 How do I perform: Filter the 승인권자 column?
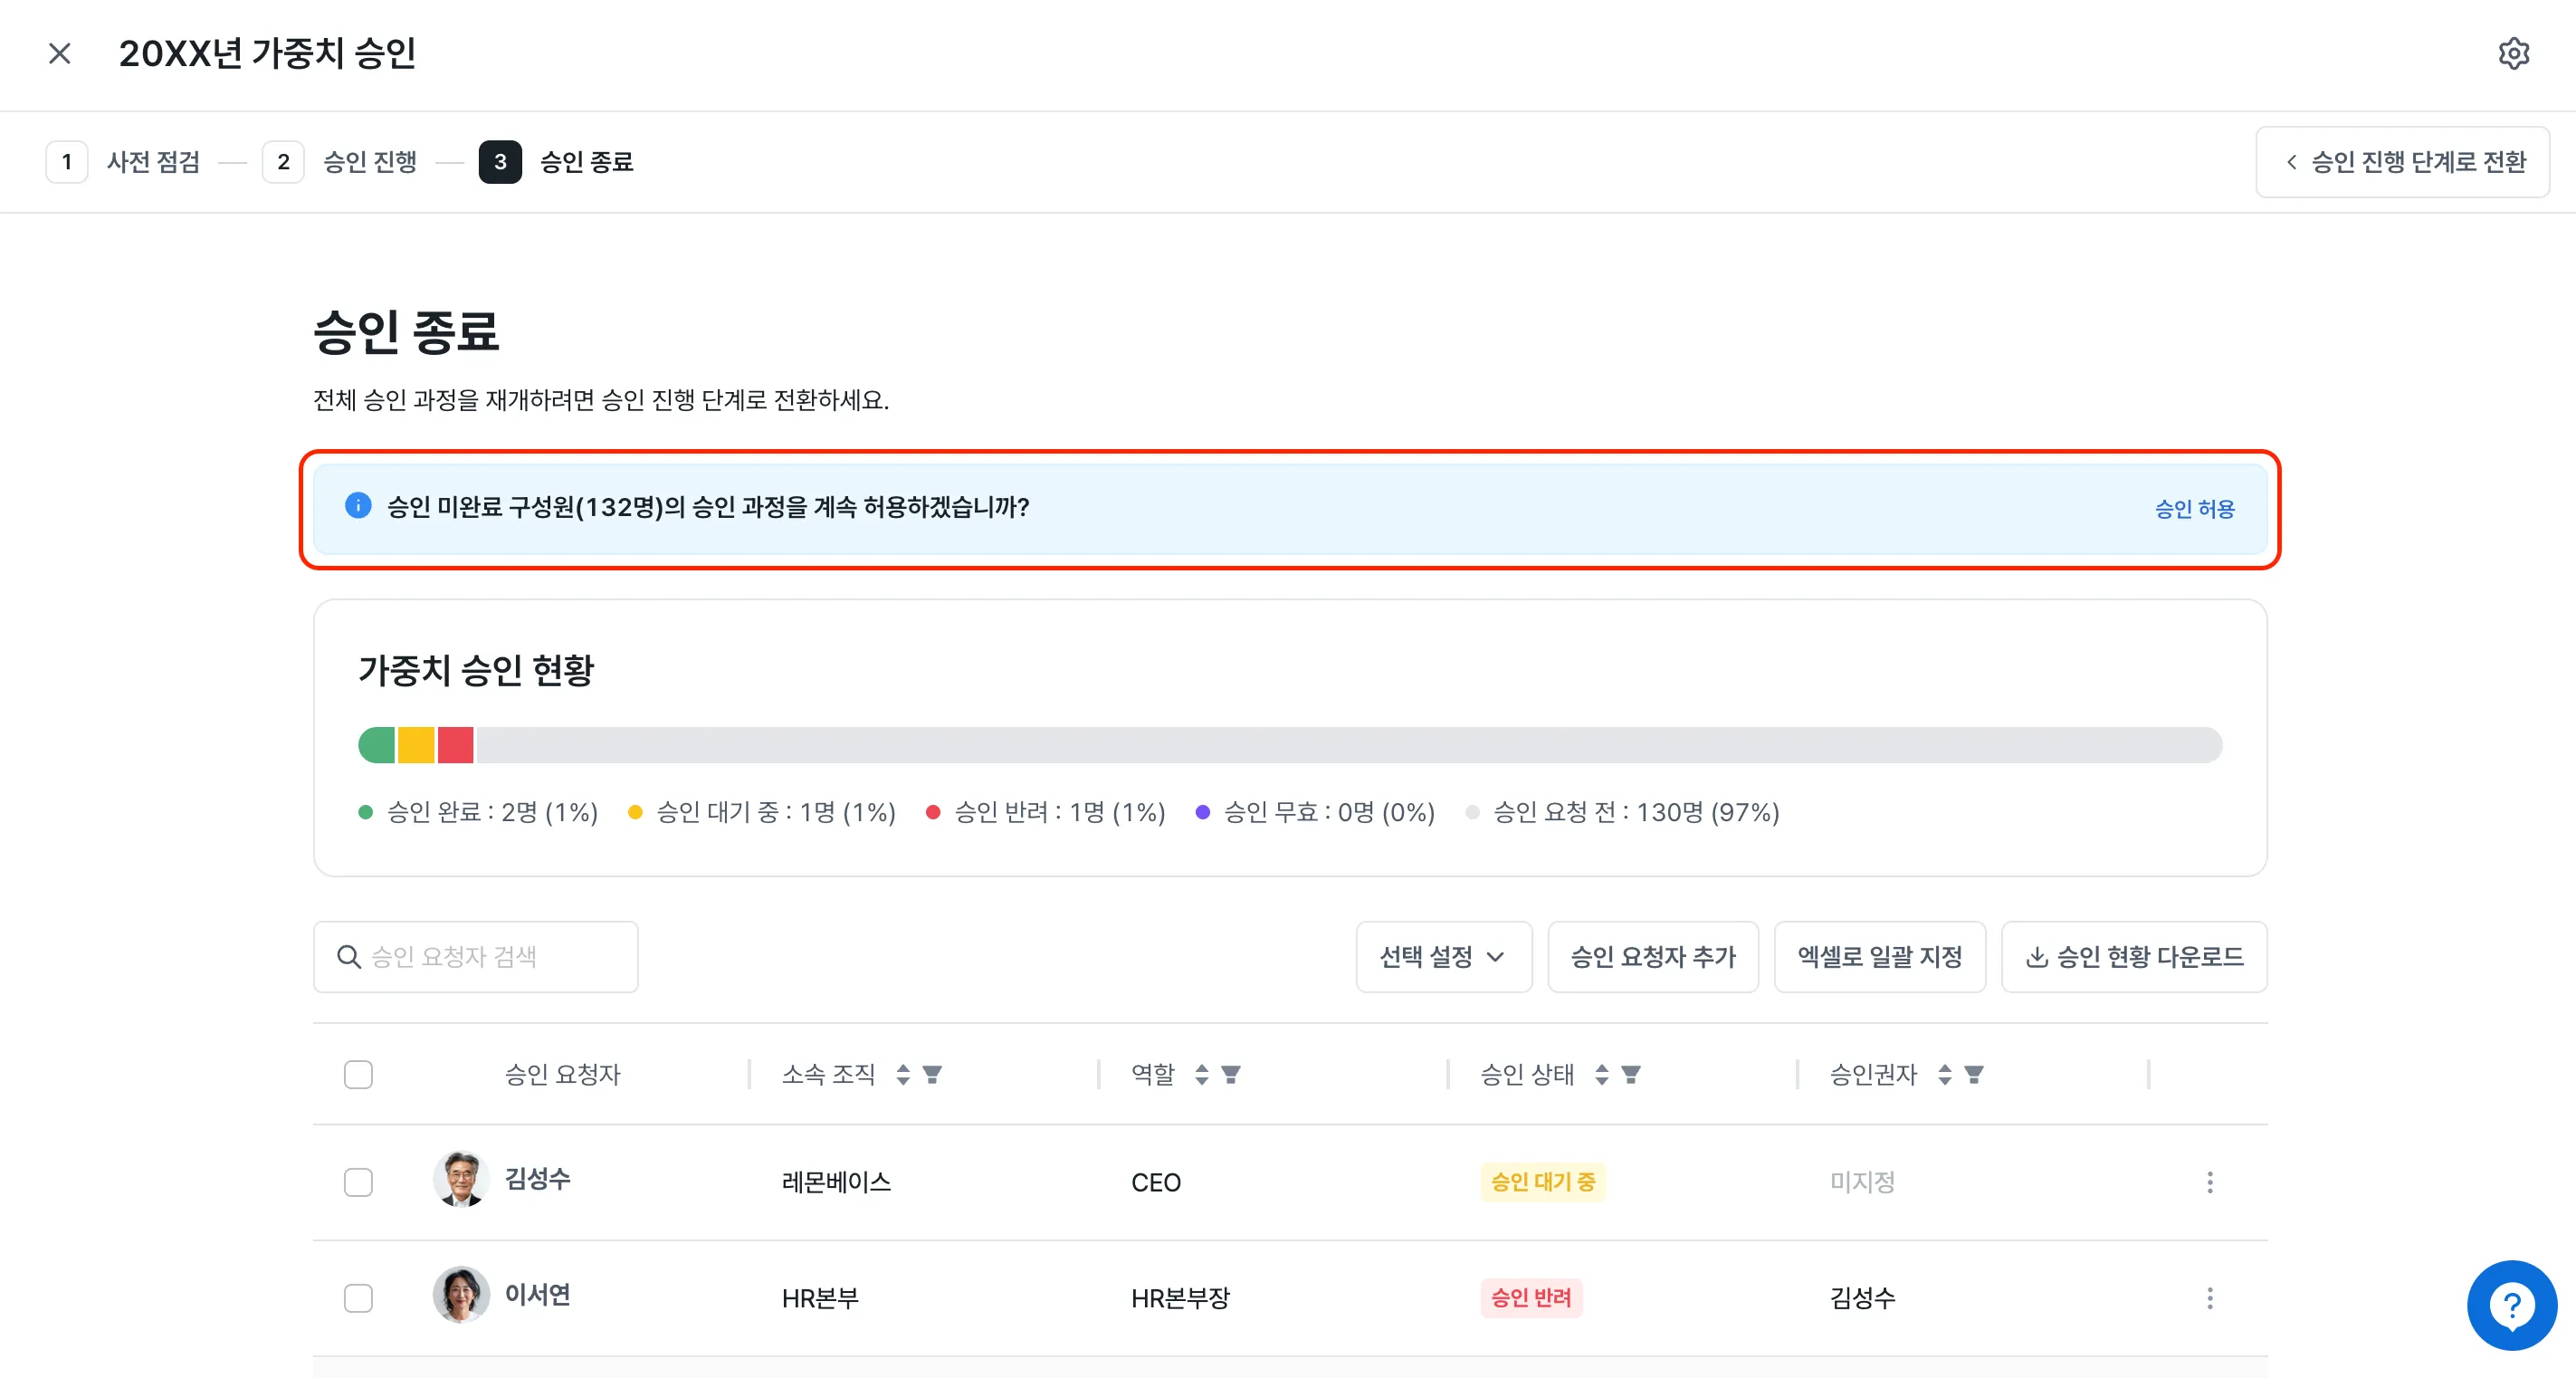(x=1974, y=1074)
